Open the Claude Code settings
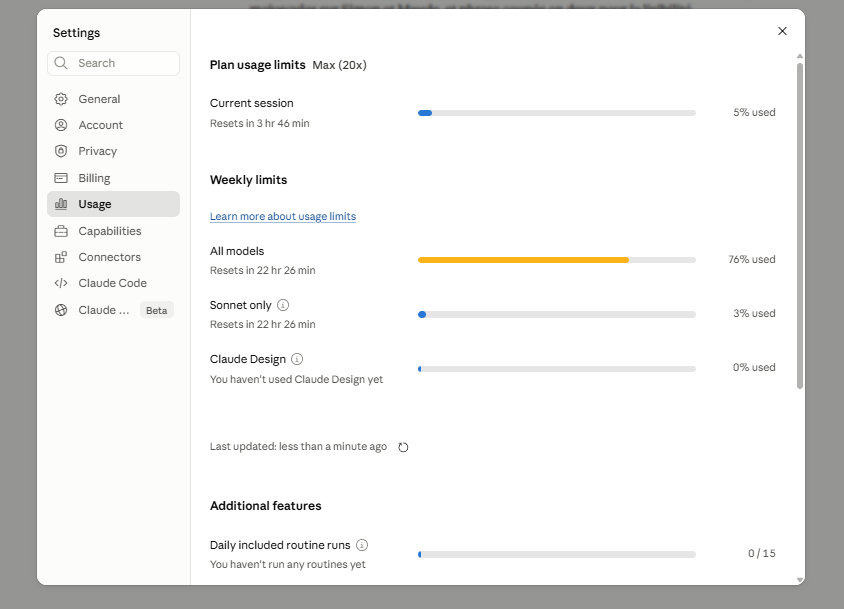Screen dimensions: 844x609 tap(114, 283)
